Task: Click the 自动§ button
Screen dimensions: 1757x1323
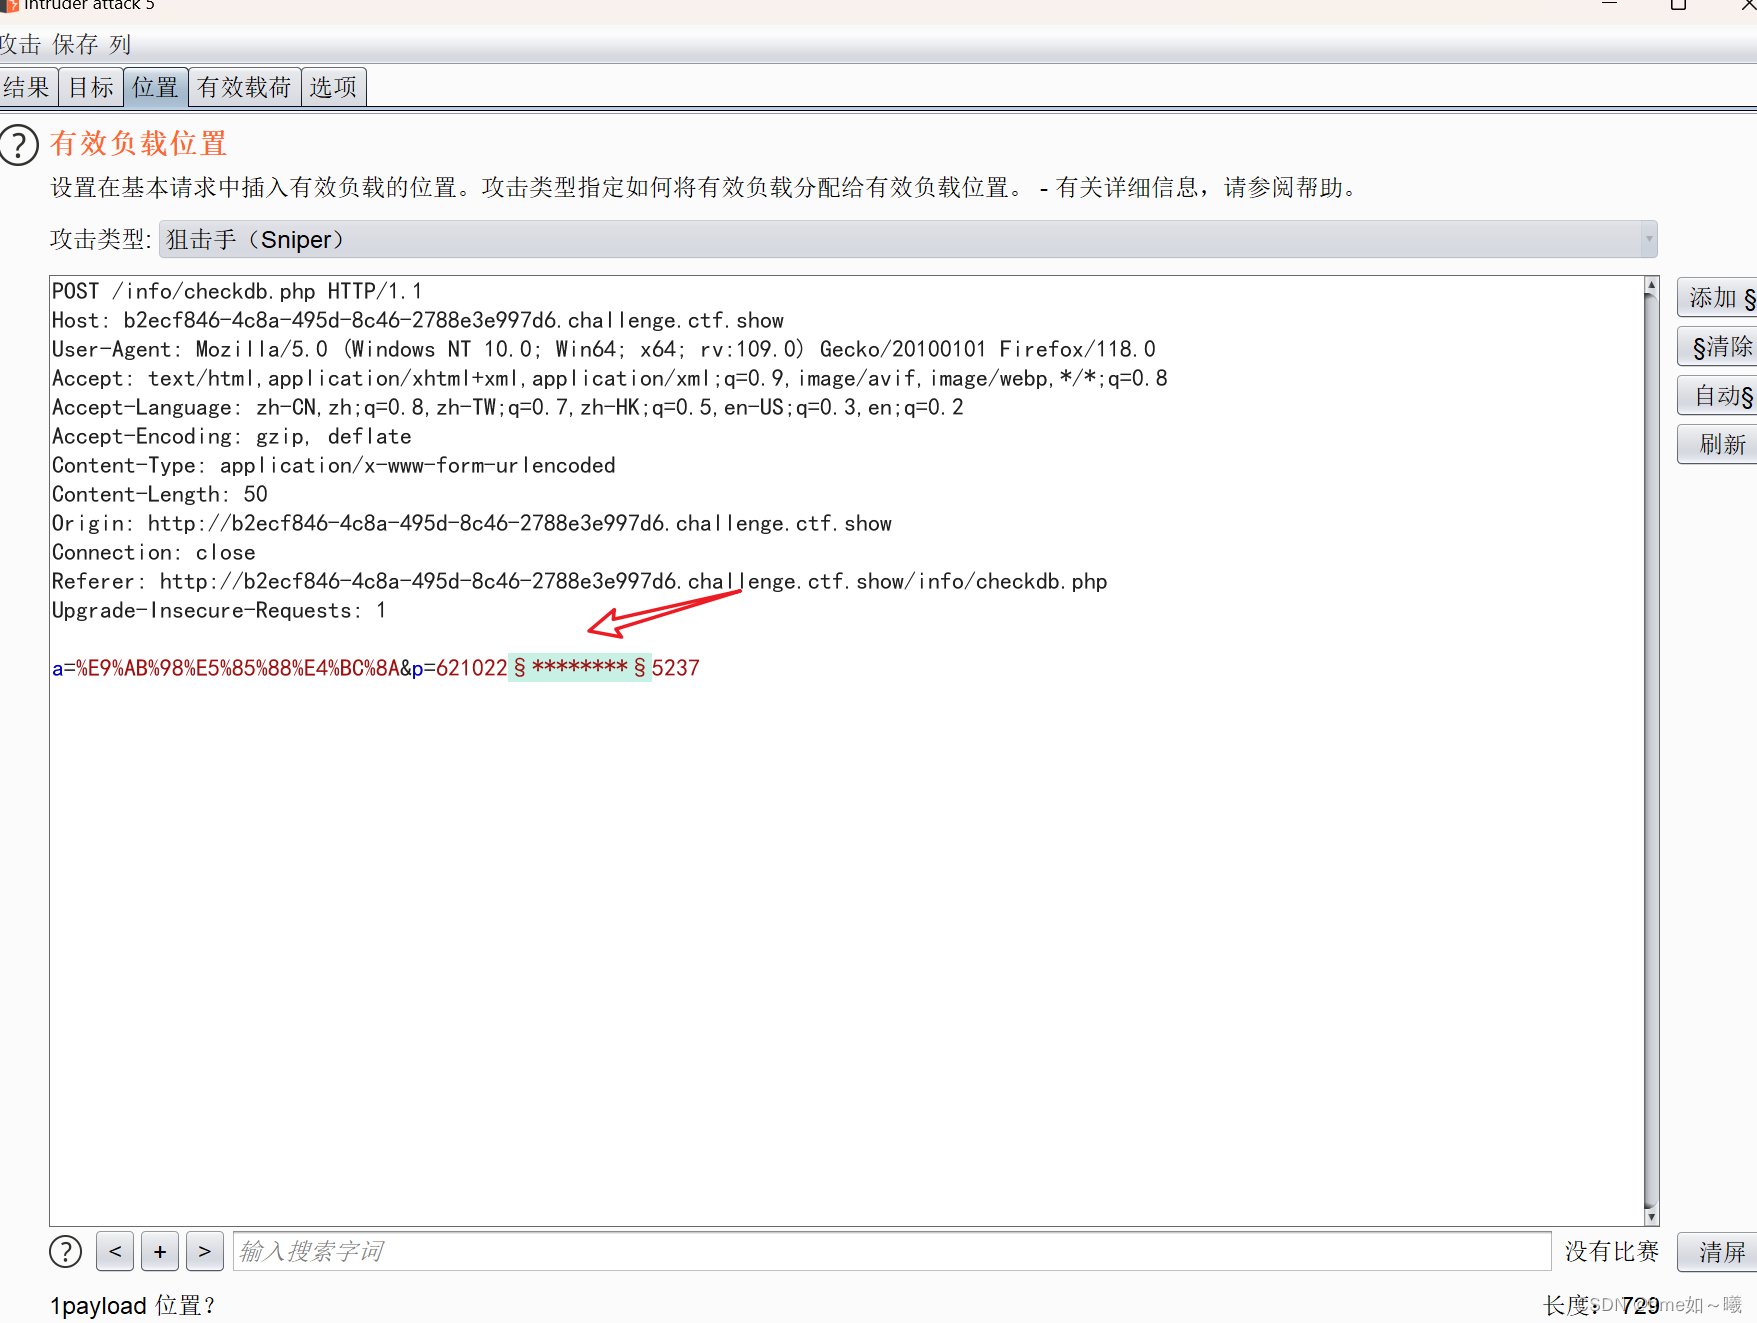Action: 1717,396
